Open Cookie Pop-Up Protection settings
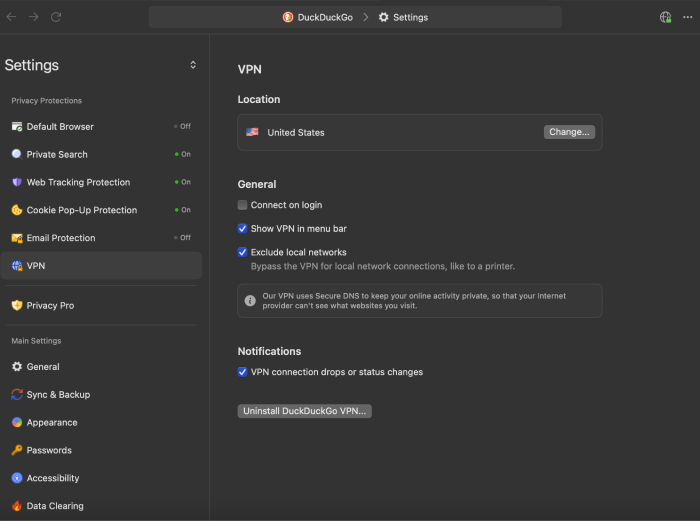 [x=101, y=210]
